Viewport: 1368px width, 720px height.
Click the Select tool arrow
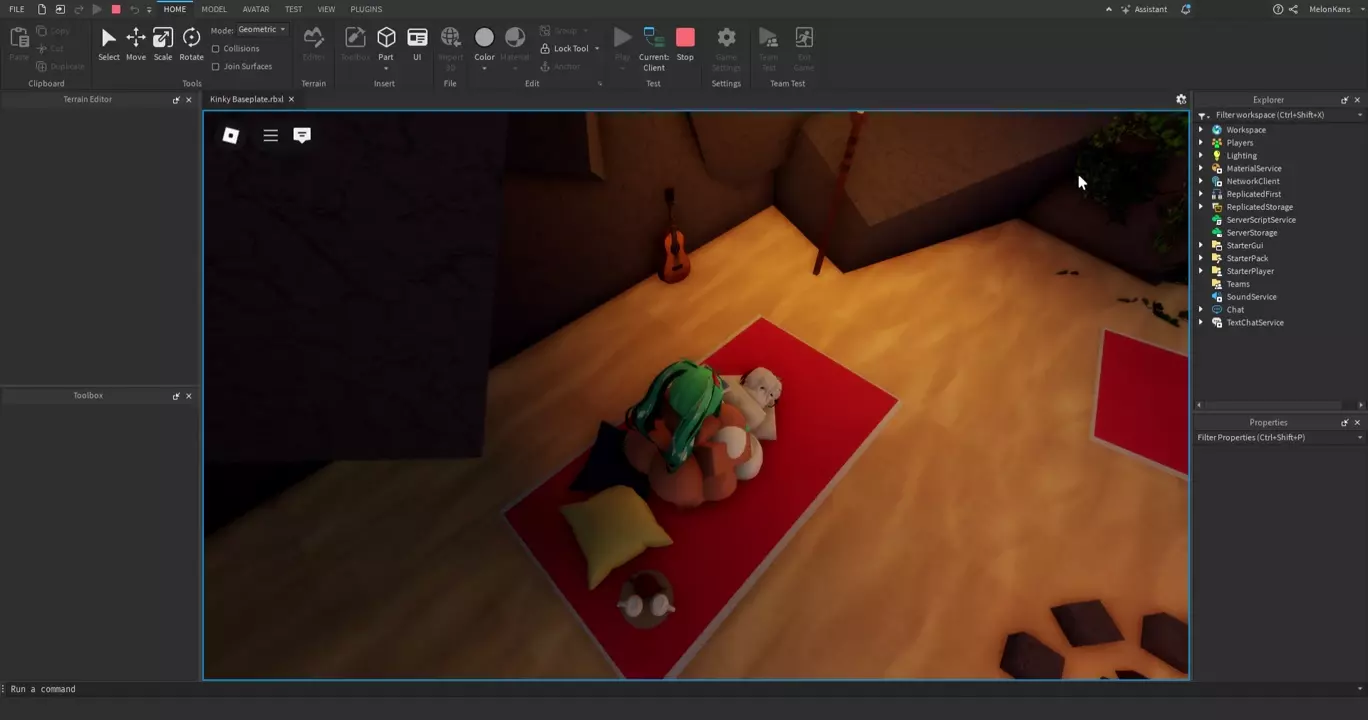tap(108, 43)
